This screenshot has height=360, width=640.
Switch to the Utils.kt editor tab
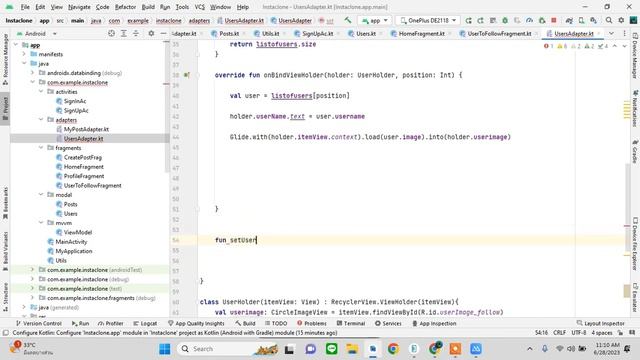pos(270,33)
